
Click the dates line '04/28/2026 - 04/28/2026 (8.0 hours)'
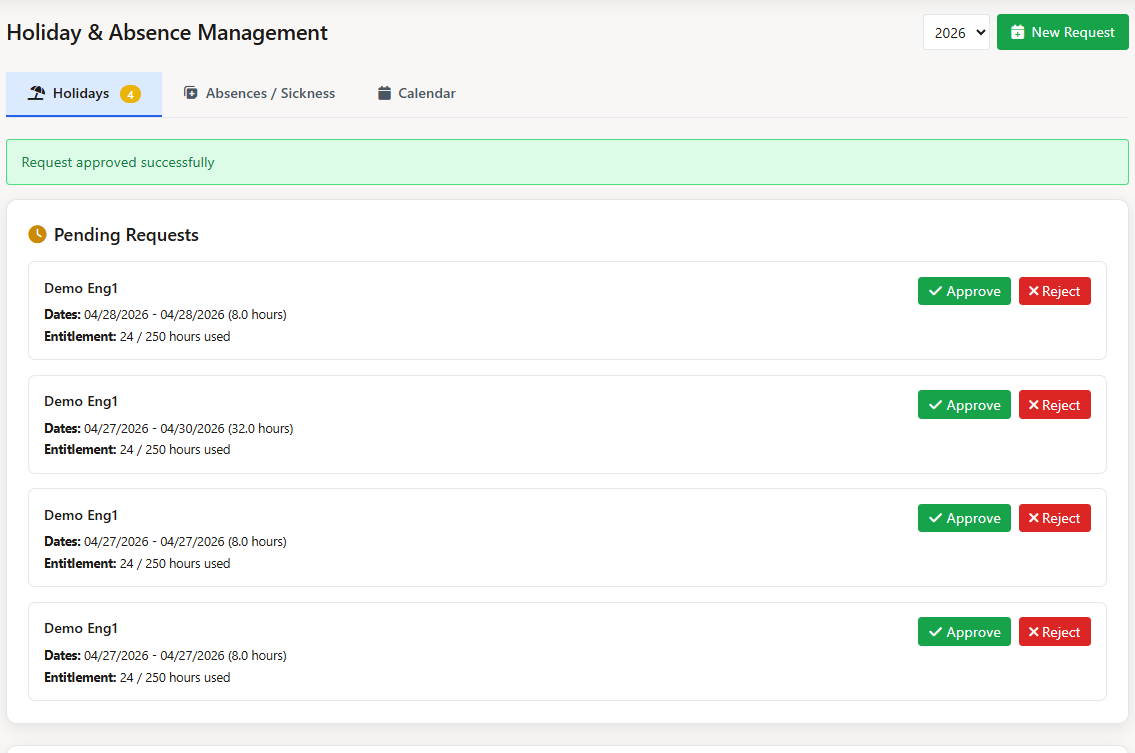tap(165, 314)
